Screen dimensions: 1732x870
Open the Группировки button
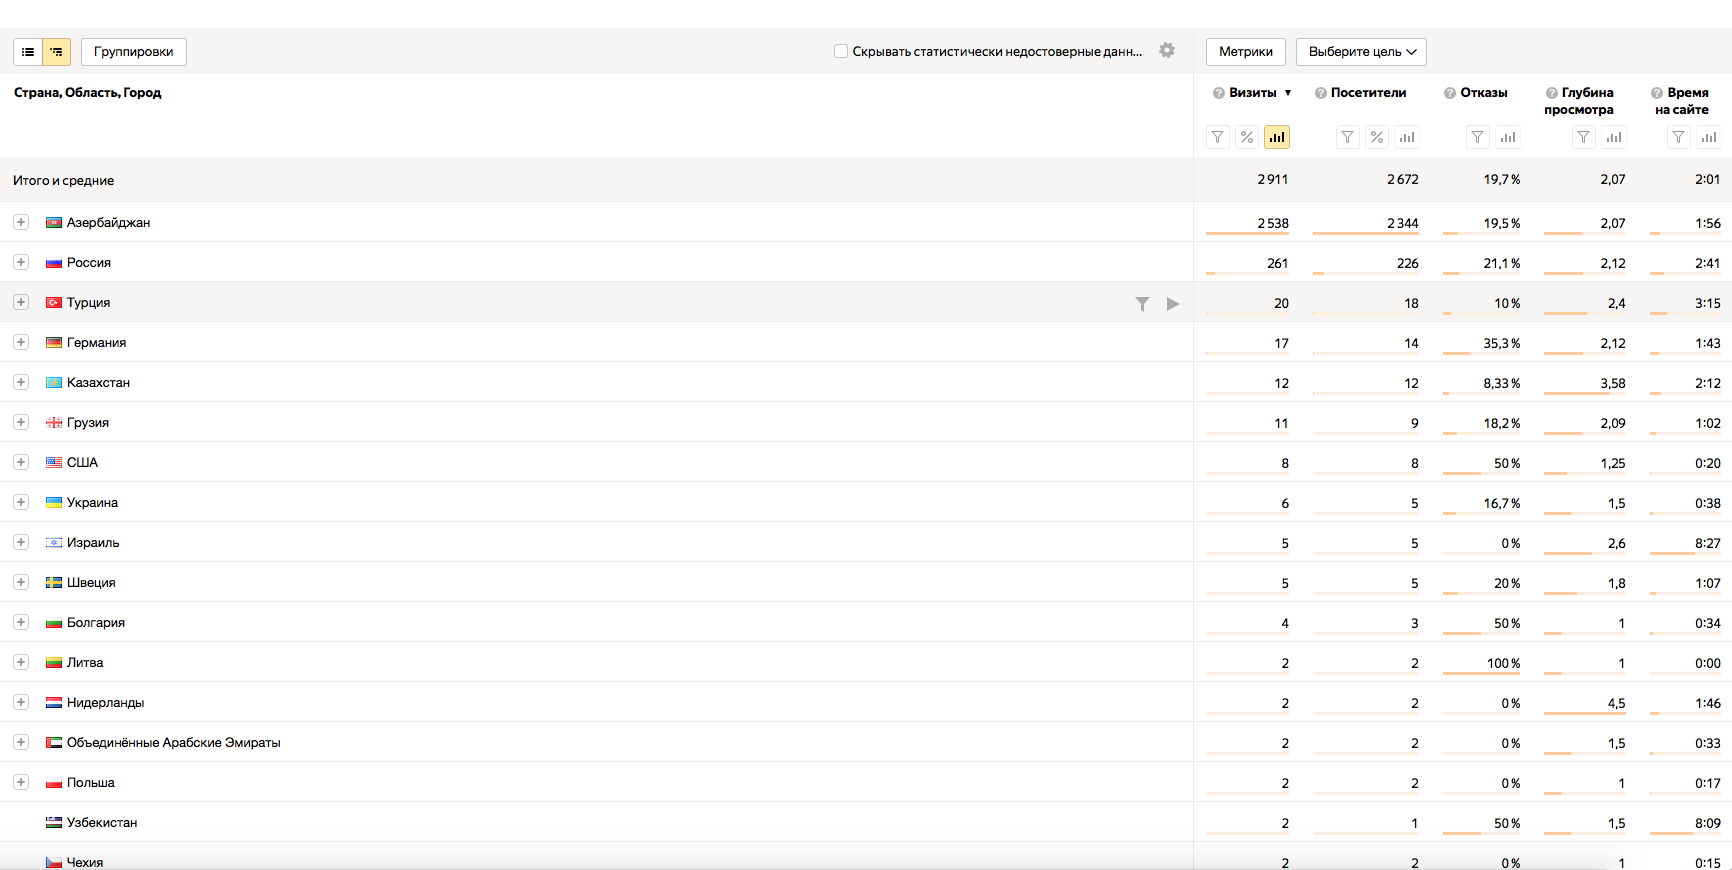click(x=134, y=52)
